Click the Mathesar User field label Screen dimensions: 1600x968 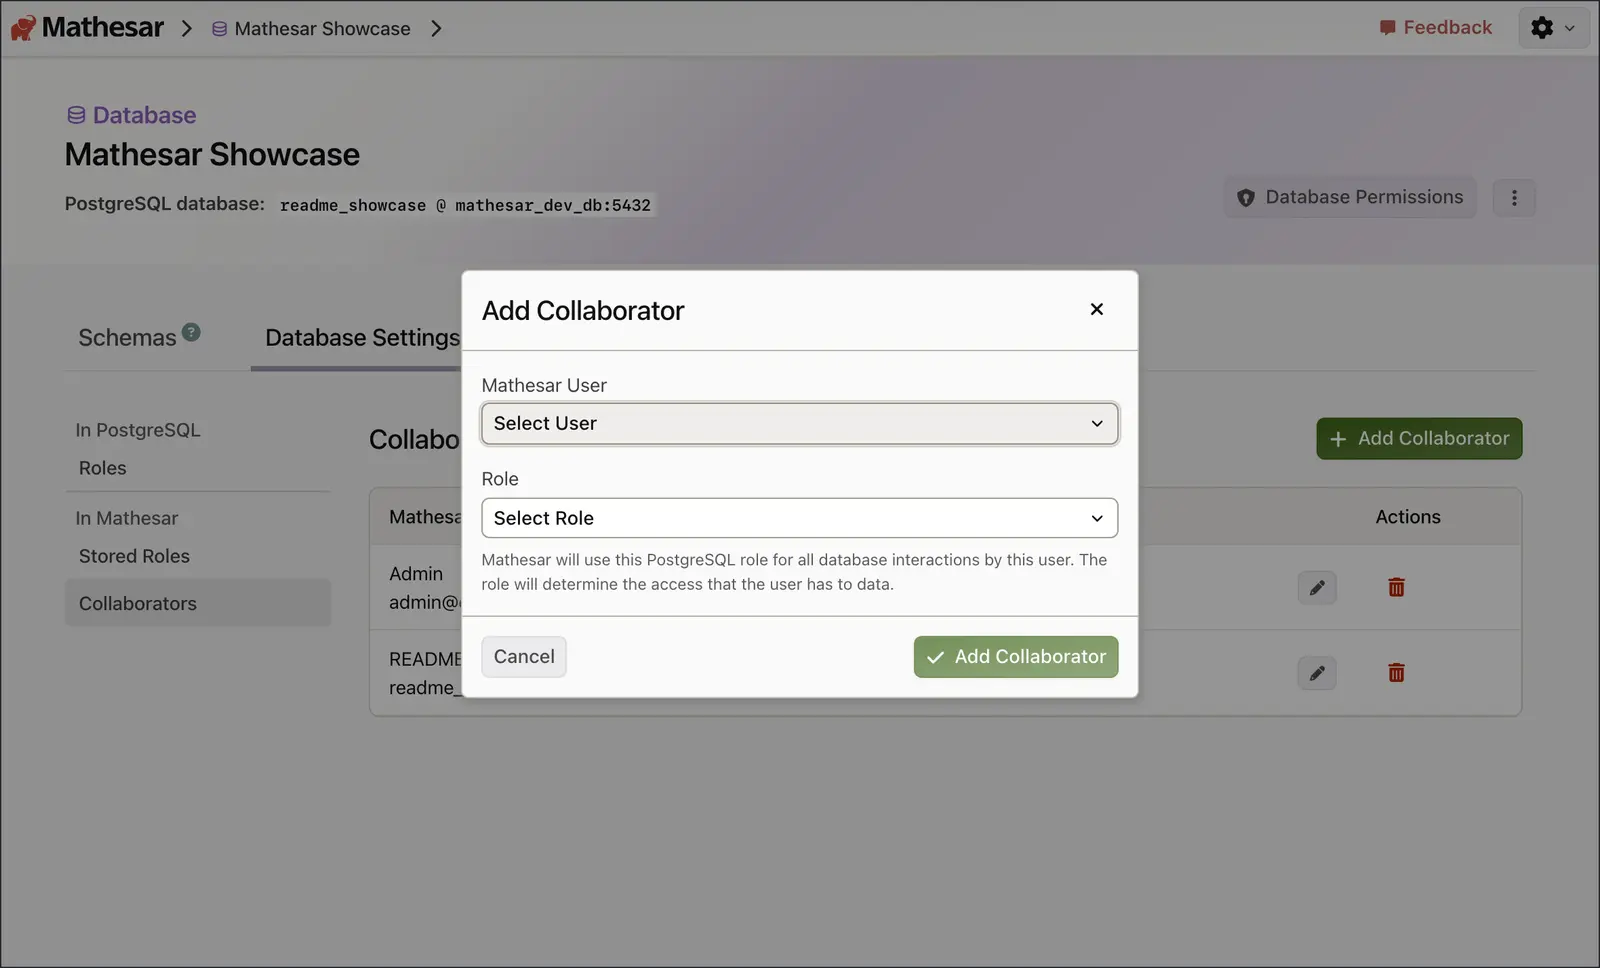coord(544,385)
